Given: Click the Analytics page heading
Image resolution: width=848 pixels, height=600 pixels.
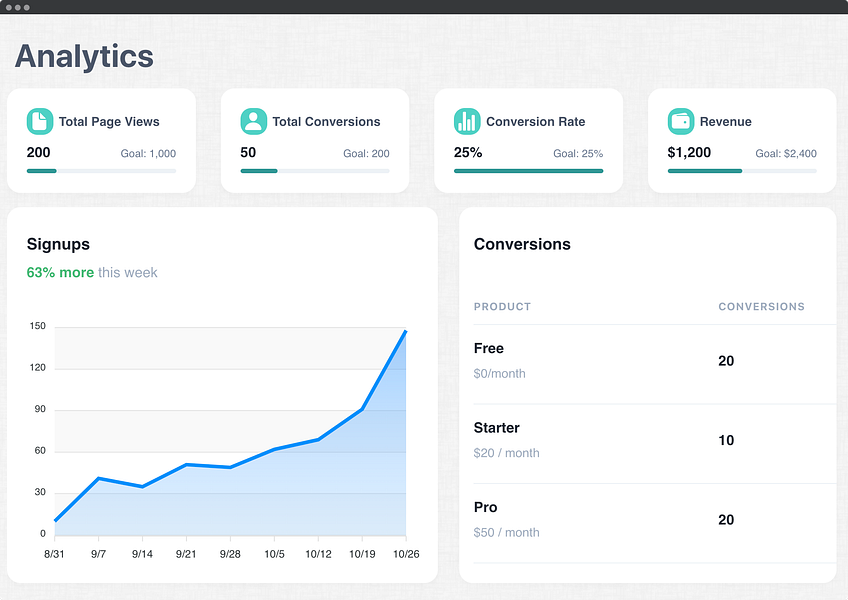Looking at the screenshot, I should pyautogui.click(x=84, y=56).
